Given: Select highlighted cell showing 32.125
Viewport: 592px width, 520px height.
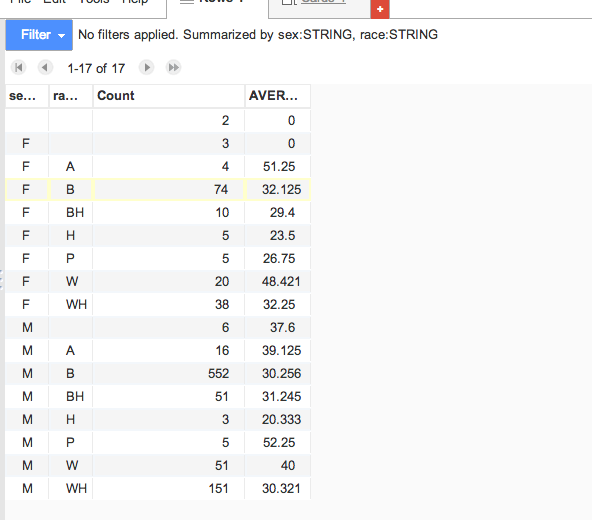Looking at the screenshot, I should (278, 190).
